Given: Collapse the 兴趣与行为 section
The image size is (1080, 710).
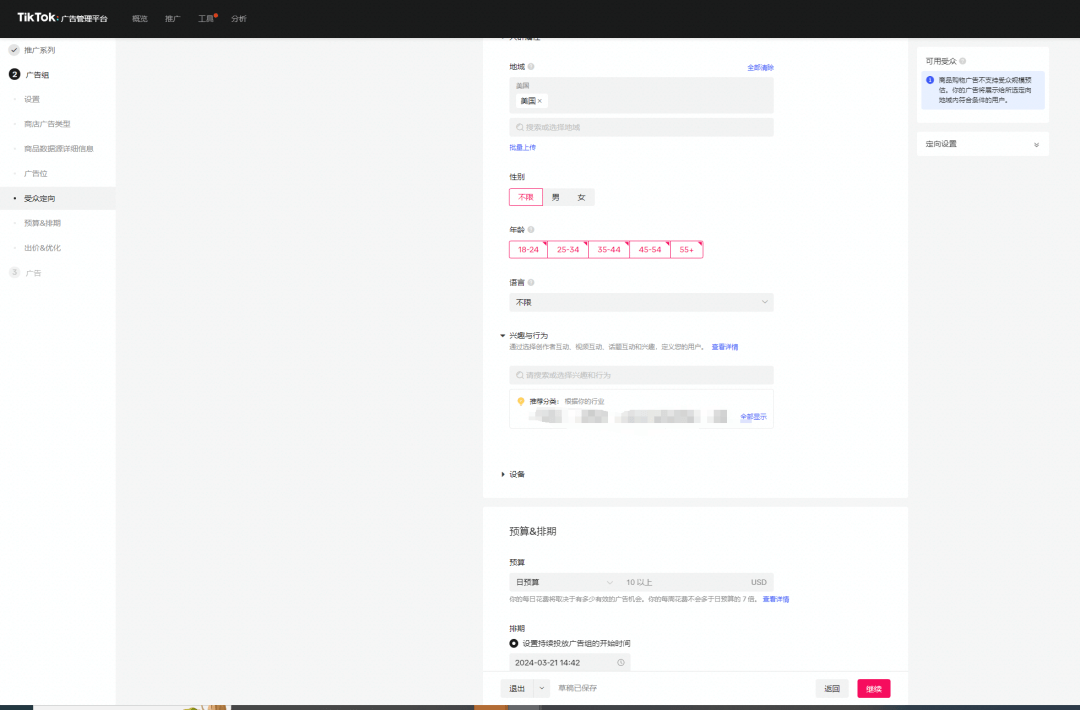Looking at the screenshot, I should coord(503,336).
